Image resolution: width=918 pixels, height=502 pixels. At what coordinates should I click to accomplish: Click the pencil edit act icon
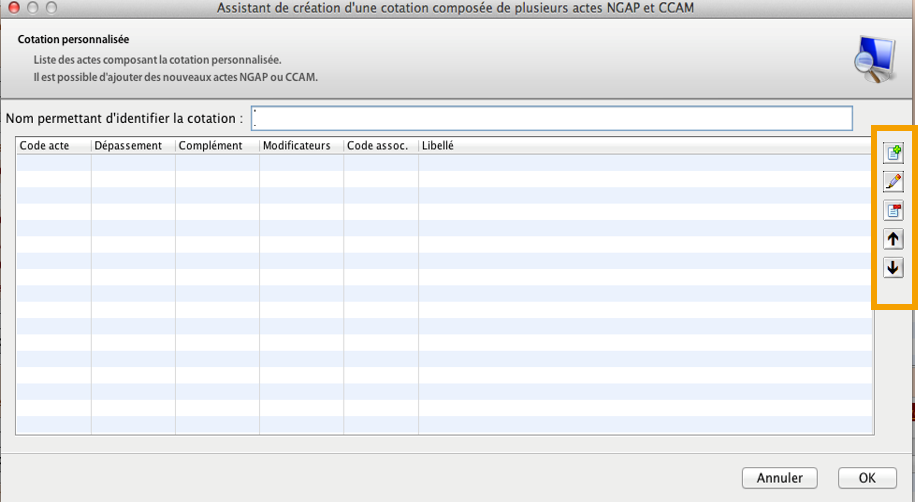893,182
